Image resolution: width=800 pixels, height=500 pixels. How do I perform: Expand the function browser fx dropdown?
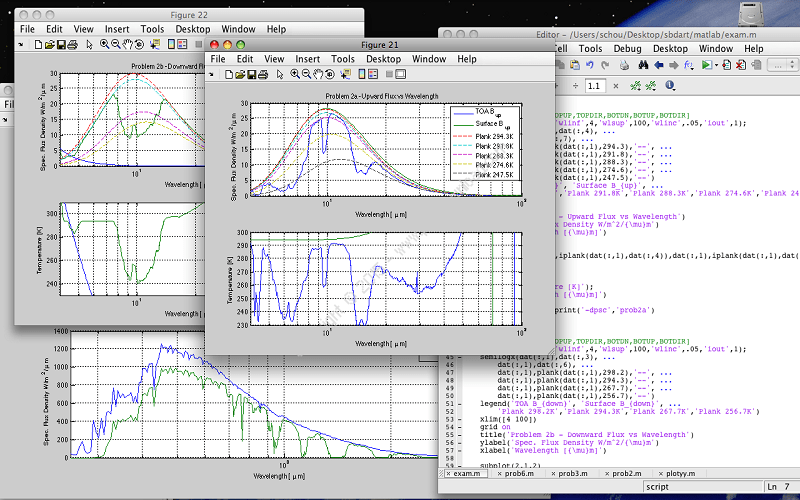coord(689,65)
